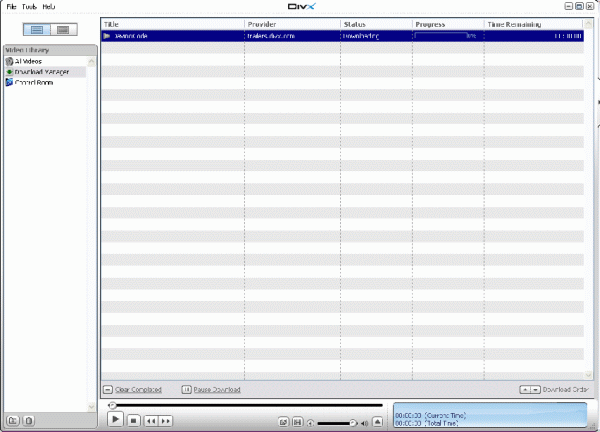Click the Total Time readout
This screenshot has height=432, width=600.
tap(426, 423)
